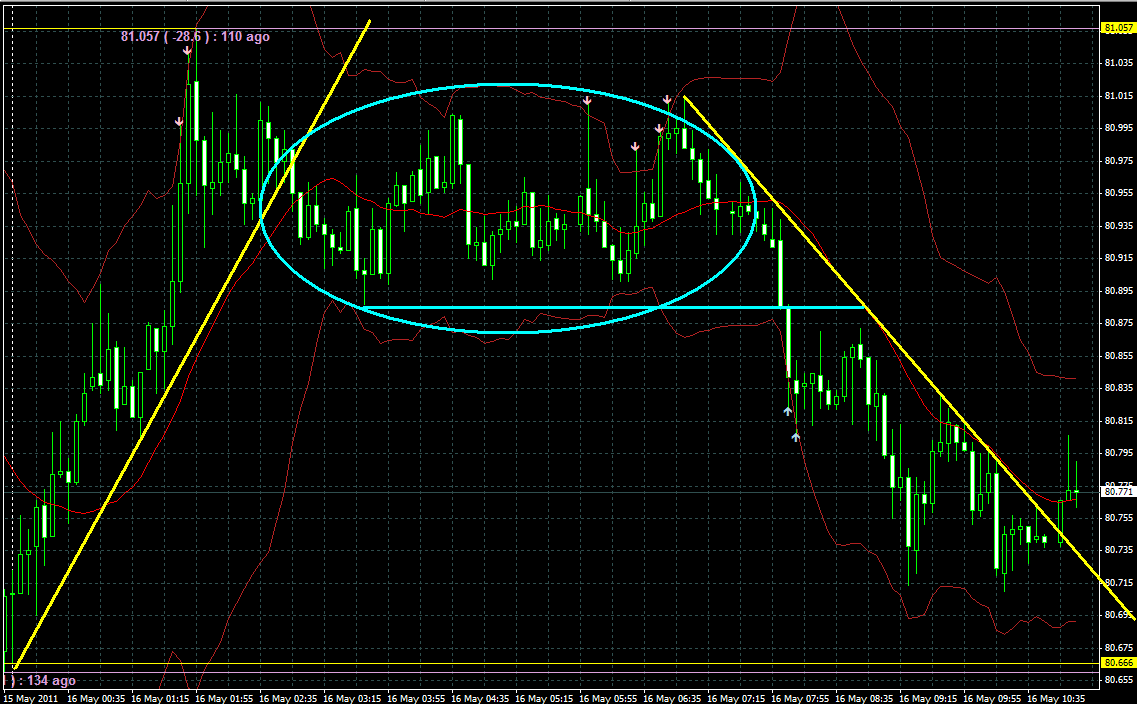The width and height of the screenshot is (1137, 704).
Task: Select the current price label 80.771
Action: point(1117,491)
